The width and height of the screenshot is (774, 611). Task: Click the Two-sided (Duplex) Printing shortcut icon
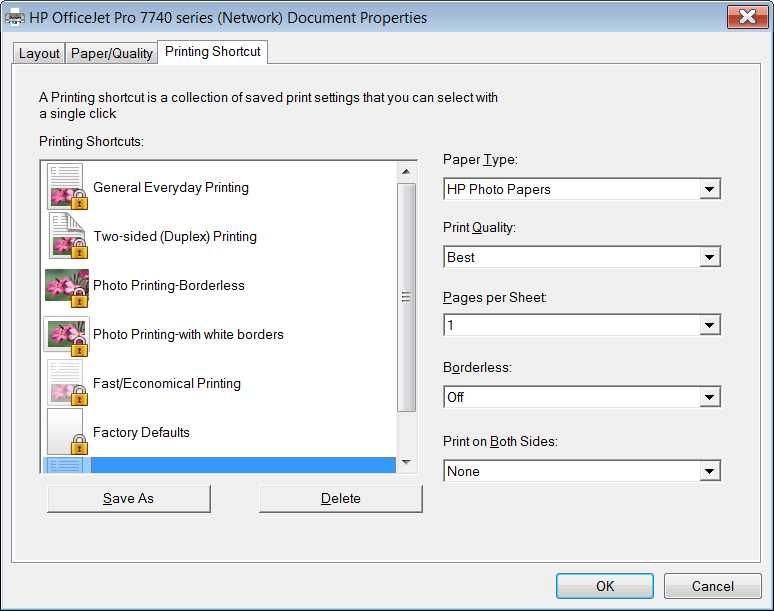[x=68, y=236]
